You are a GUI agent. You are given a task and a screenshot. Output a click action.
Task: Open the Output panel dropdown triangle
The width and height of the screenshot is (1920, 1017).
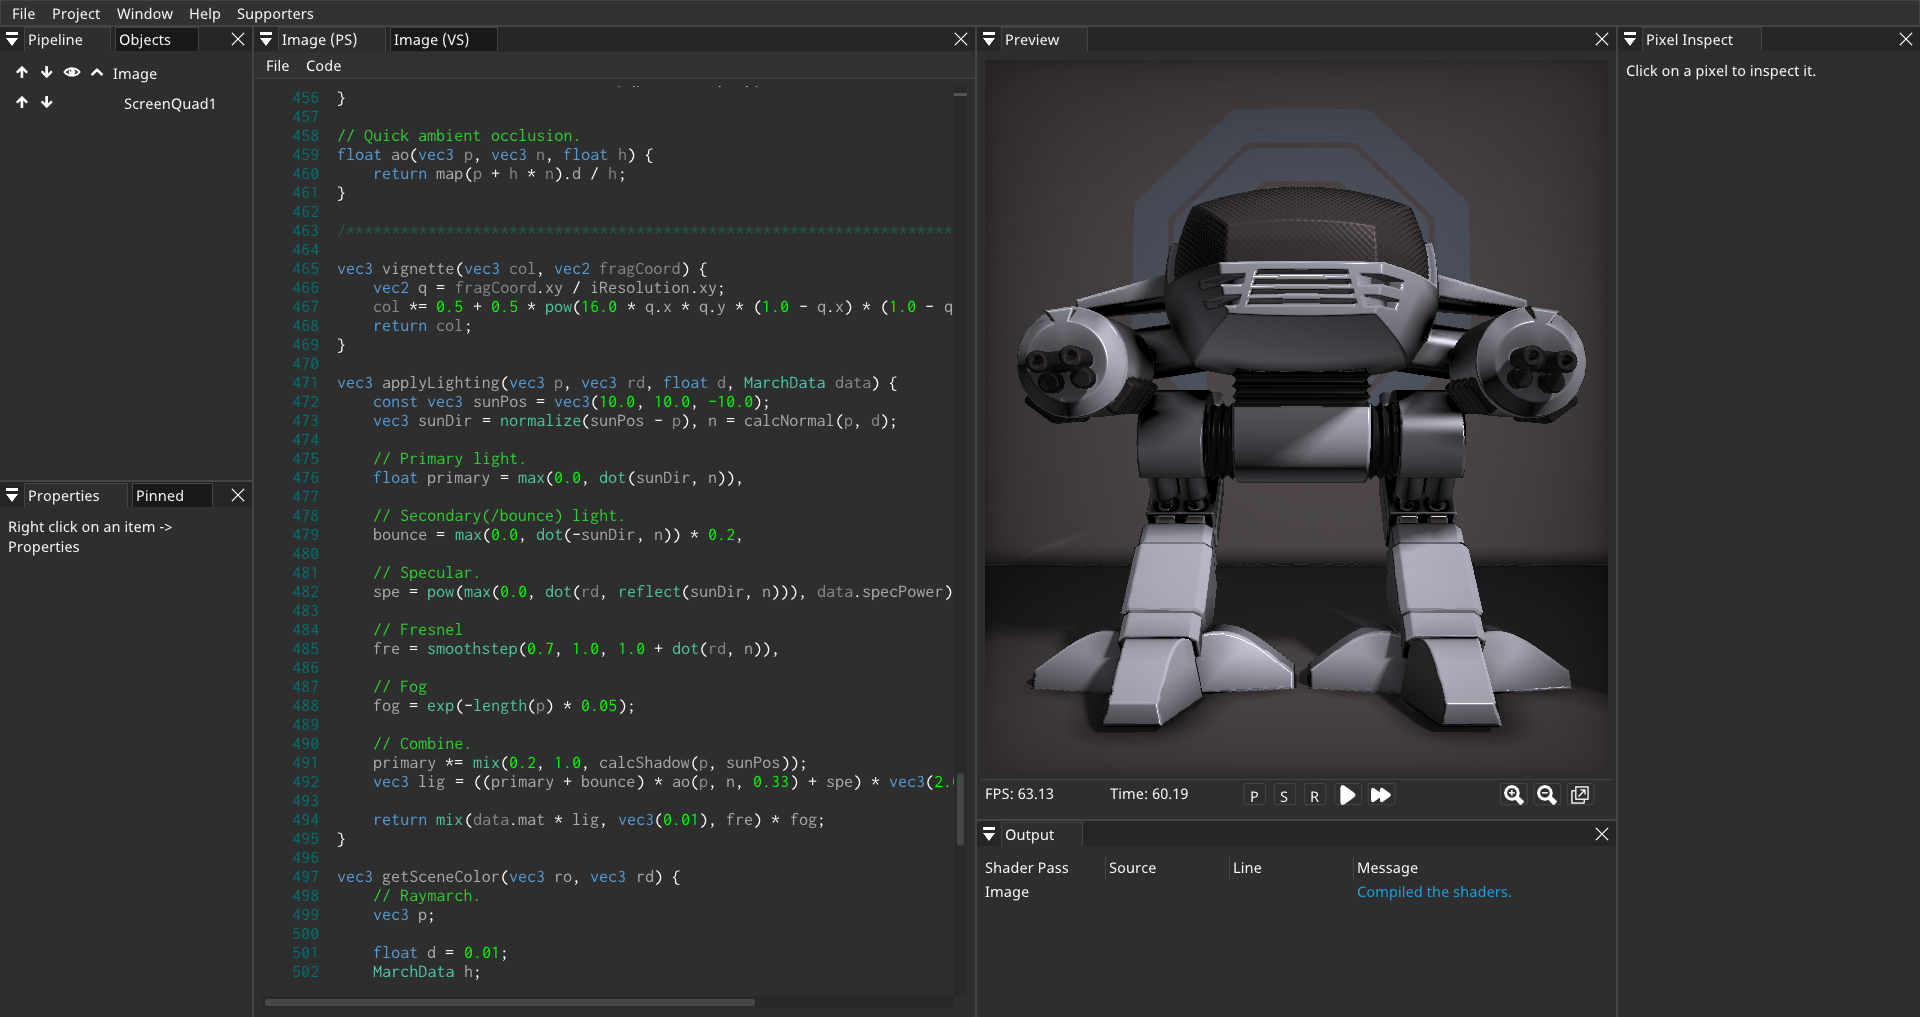989,834
